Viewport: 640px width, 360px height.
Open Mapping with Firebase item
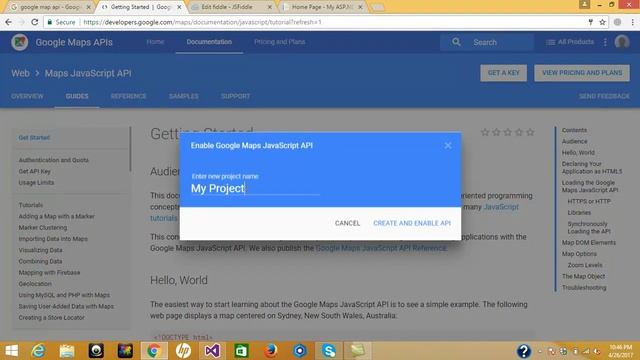click(x=49, y=272)
